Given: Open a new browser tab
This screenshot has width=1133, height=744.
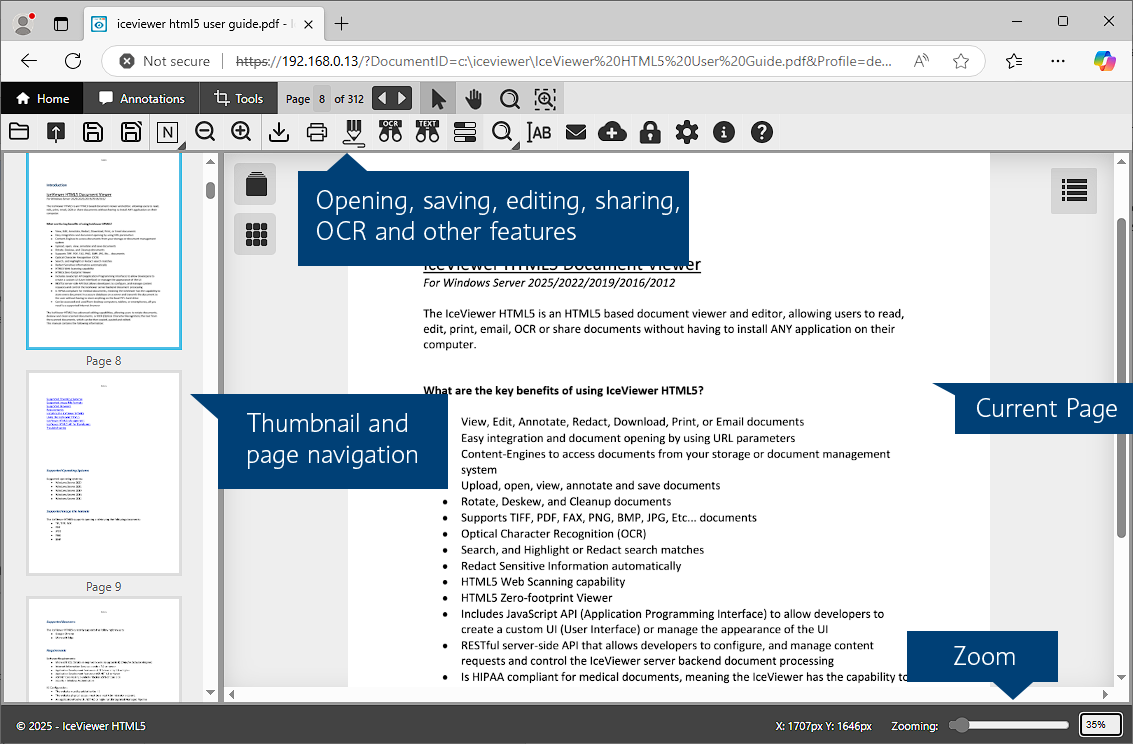Looking at the screenshot, I should [x=341, y=24].
